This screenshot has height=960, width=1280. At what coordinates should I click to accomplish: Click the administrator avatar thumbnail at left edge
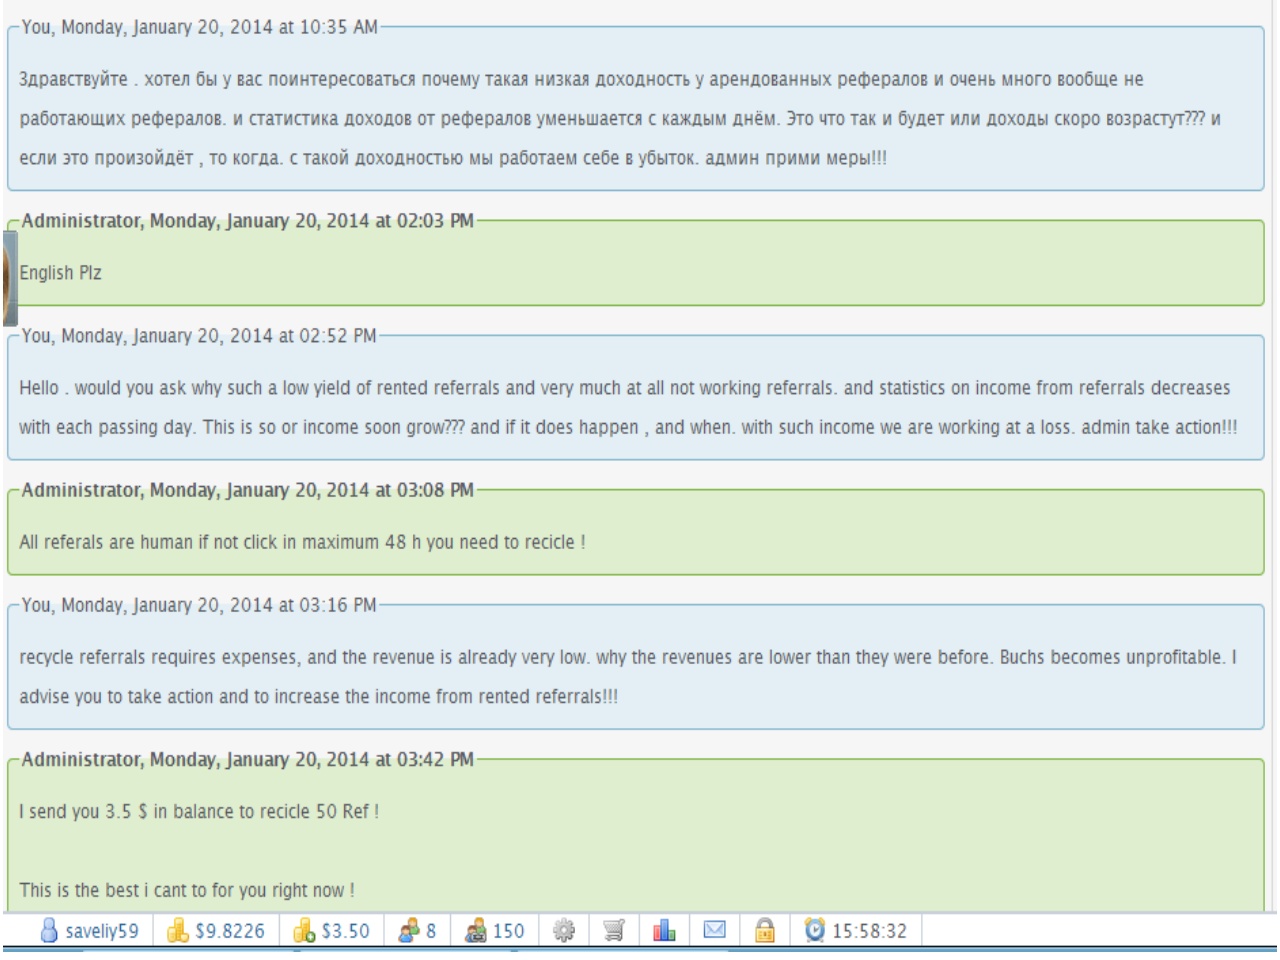[x=8, y=275]
